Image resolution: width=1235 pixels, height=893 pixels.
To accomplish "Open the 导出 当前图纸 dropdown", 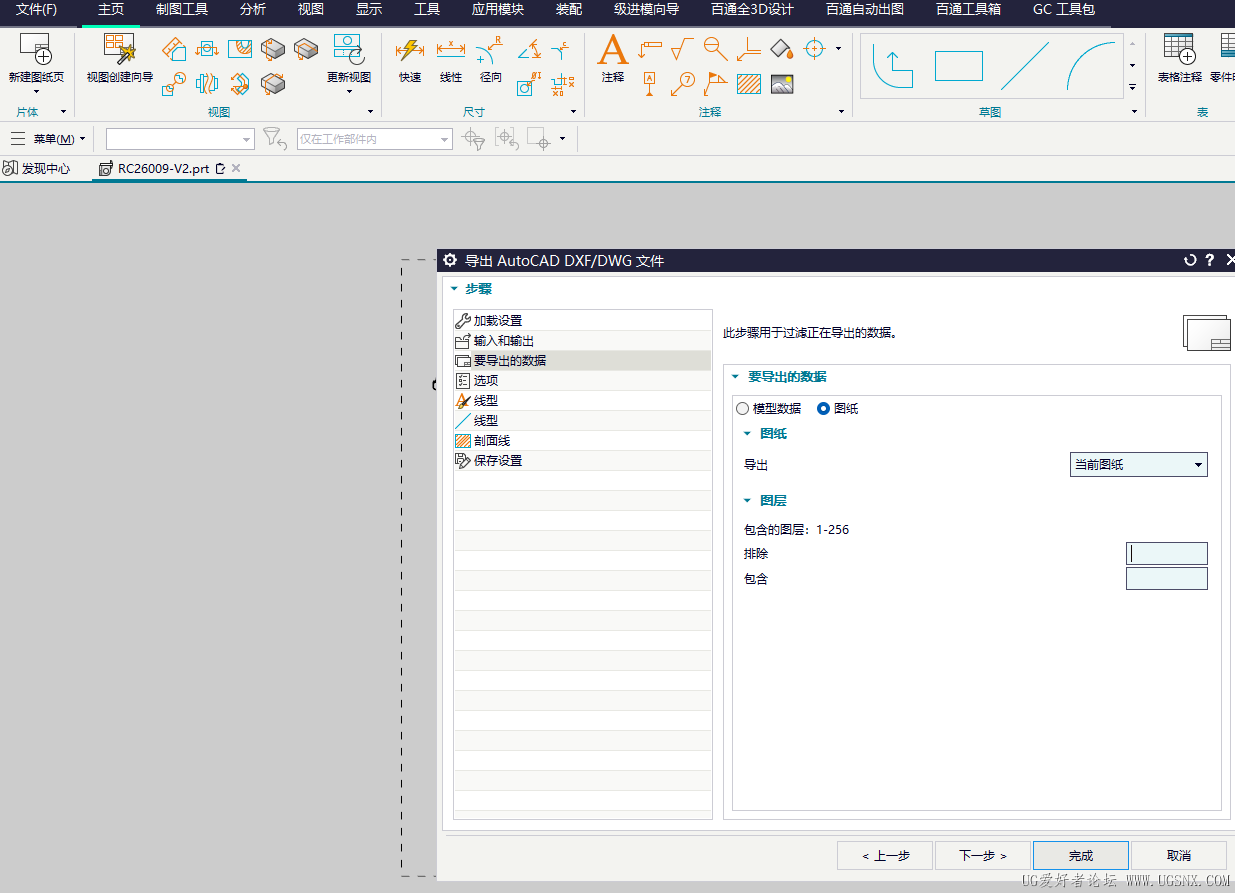I will (x=1139, y=464).
